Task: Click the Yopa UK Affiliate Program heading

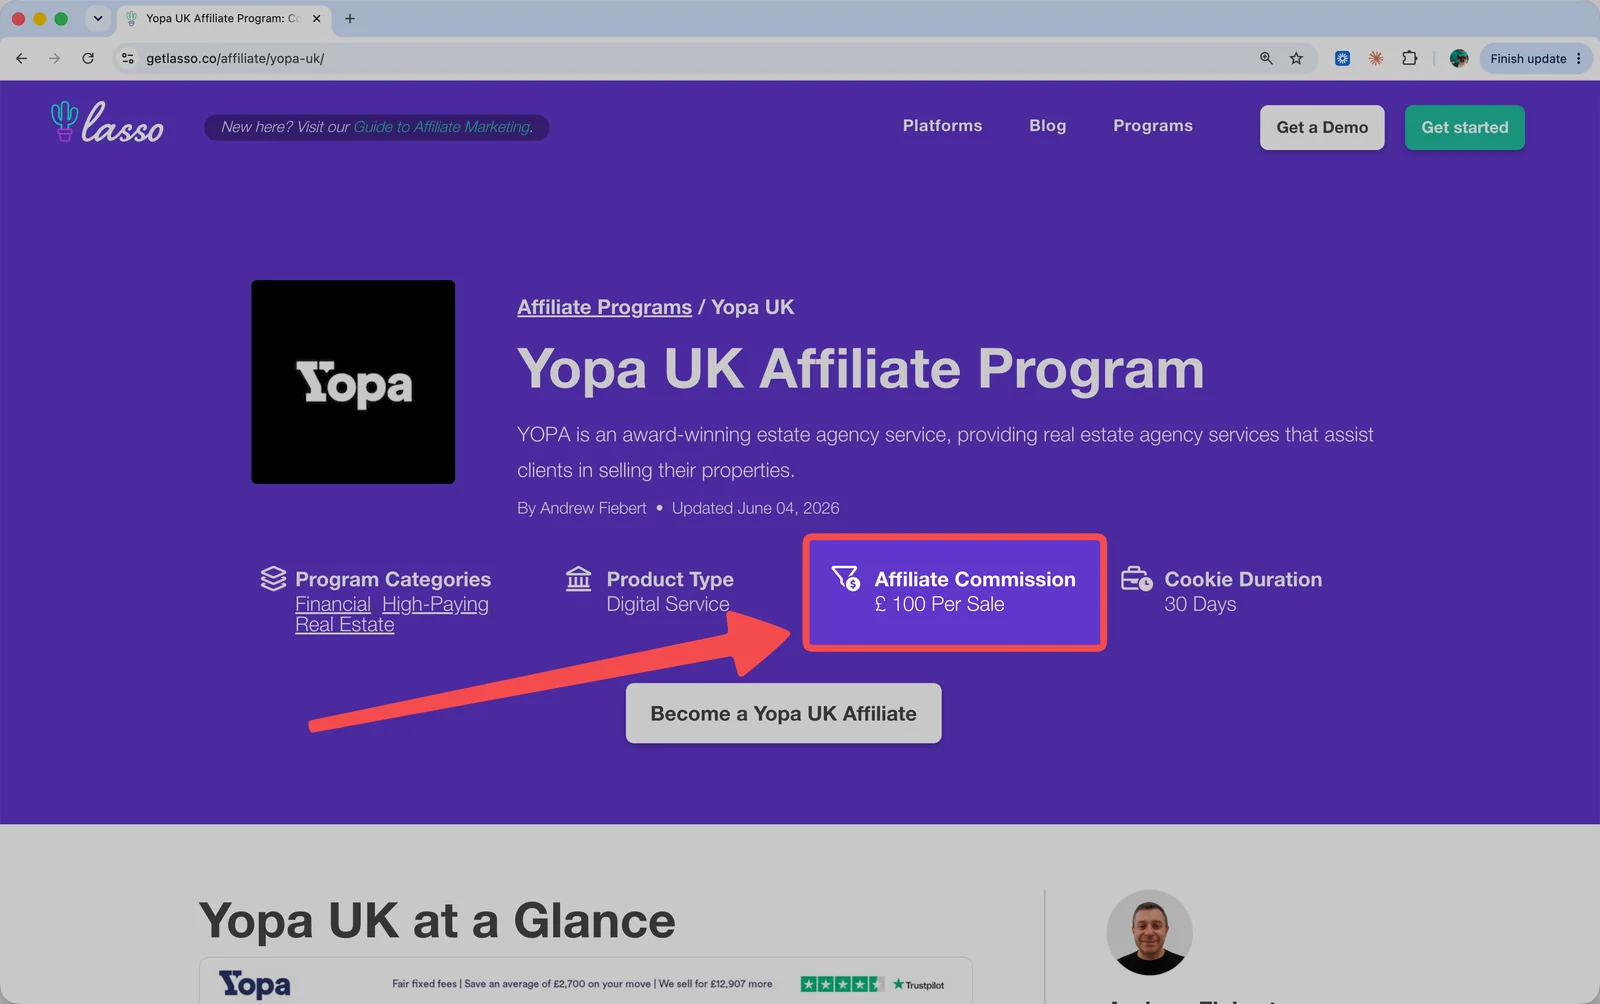Action: coord(860,369)
